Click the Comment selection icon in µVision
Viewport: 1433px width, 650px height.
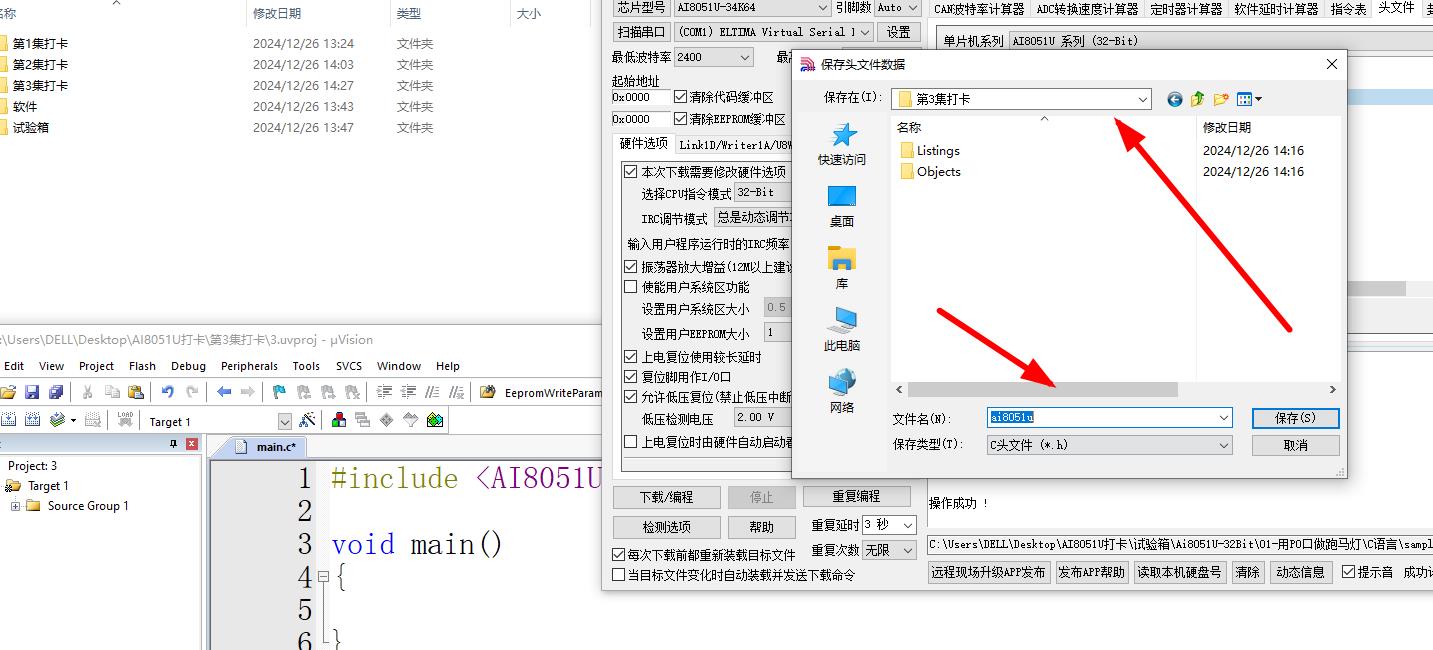[432, 392]
